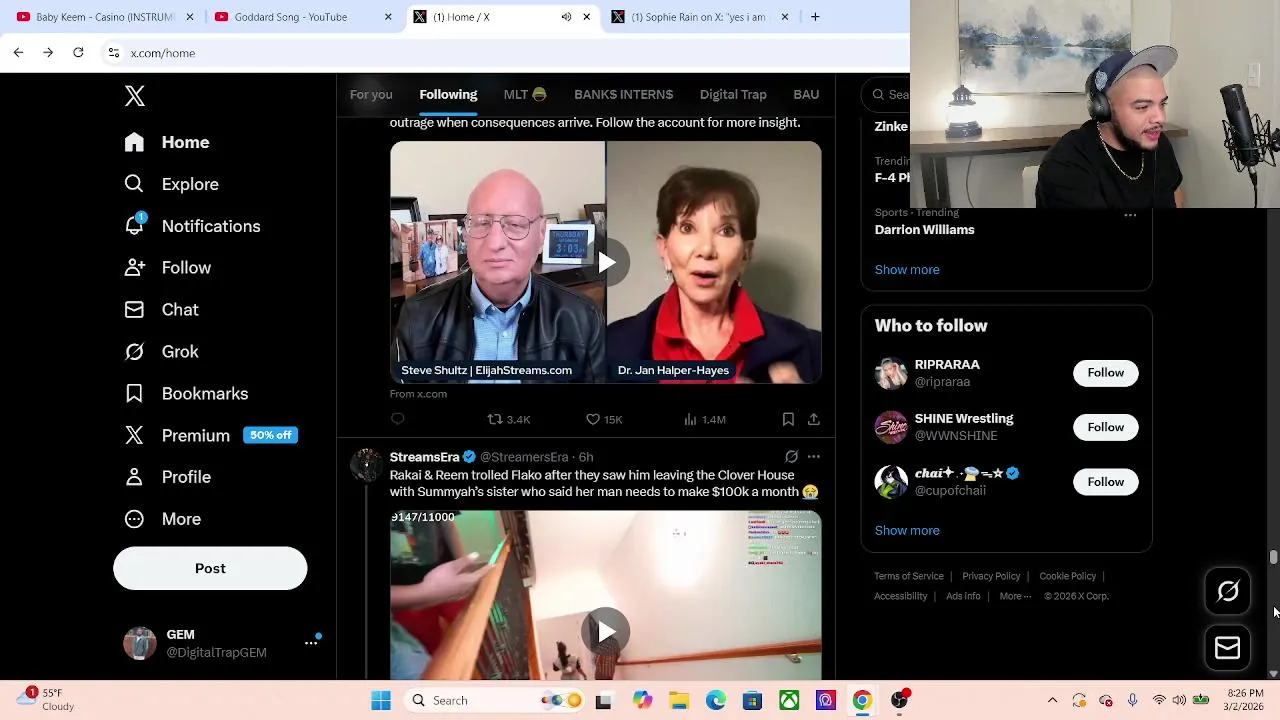Switch to Sophie Rain browser tab
The width and height of the screenshot is (1280, 720).
(x=700, y=17)
